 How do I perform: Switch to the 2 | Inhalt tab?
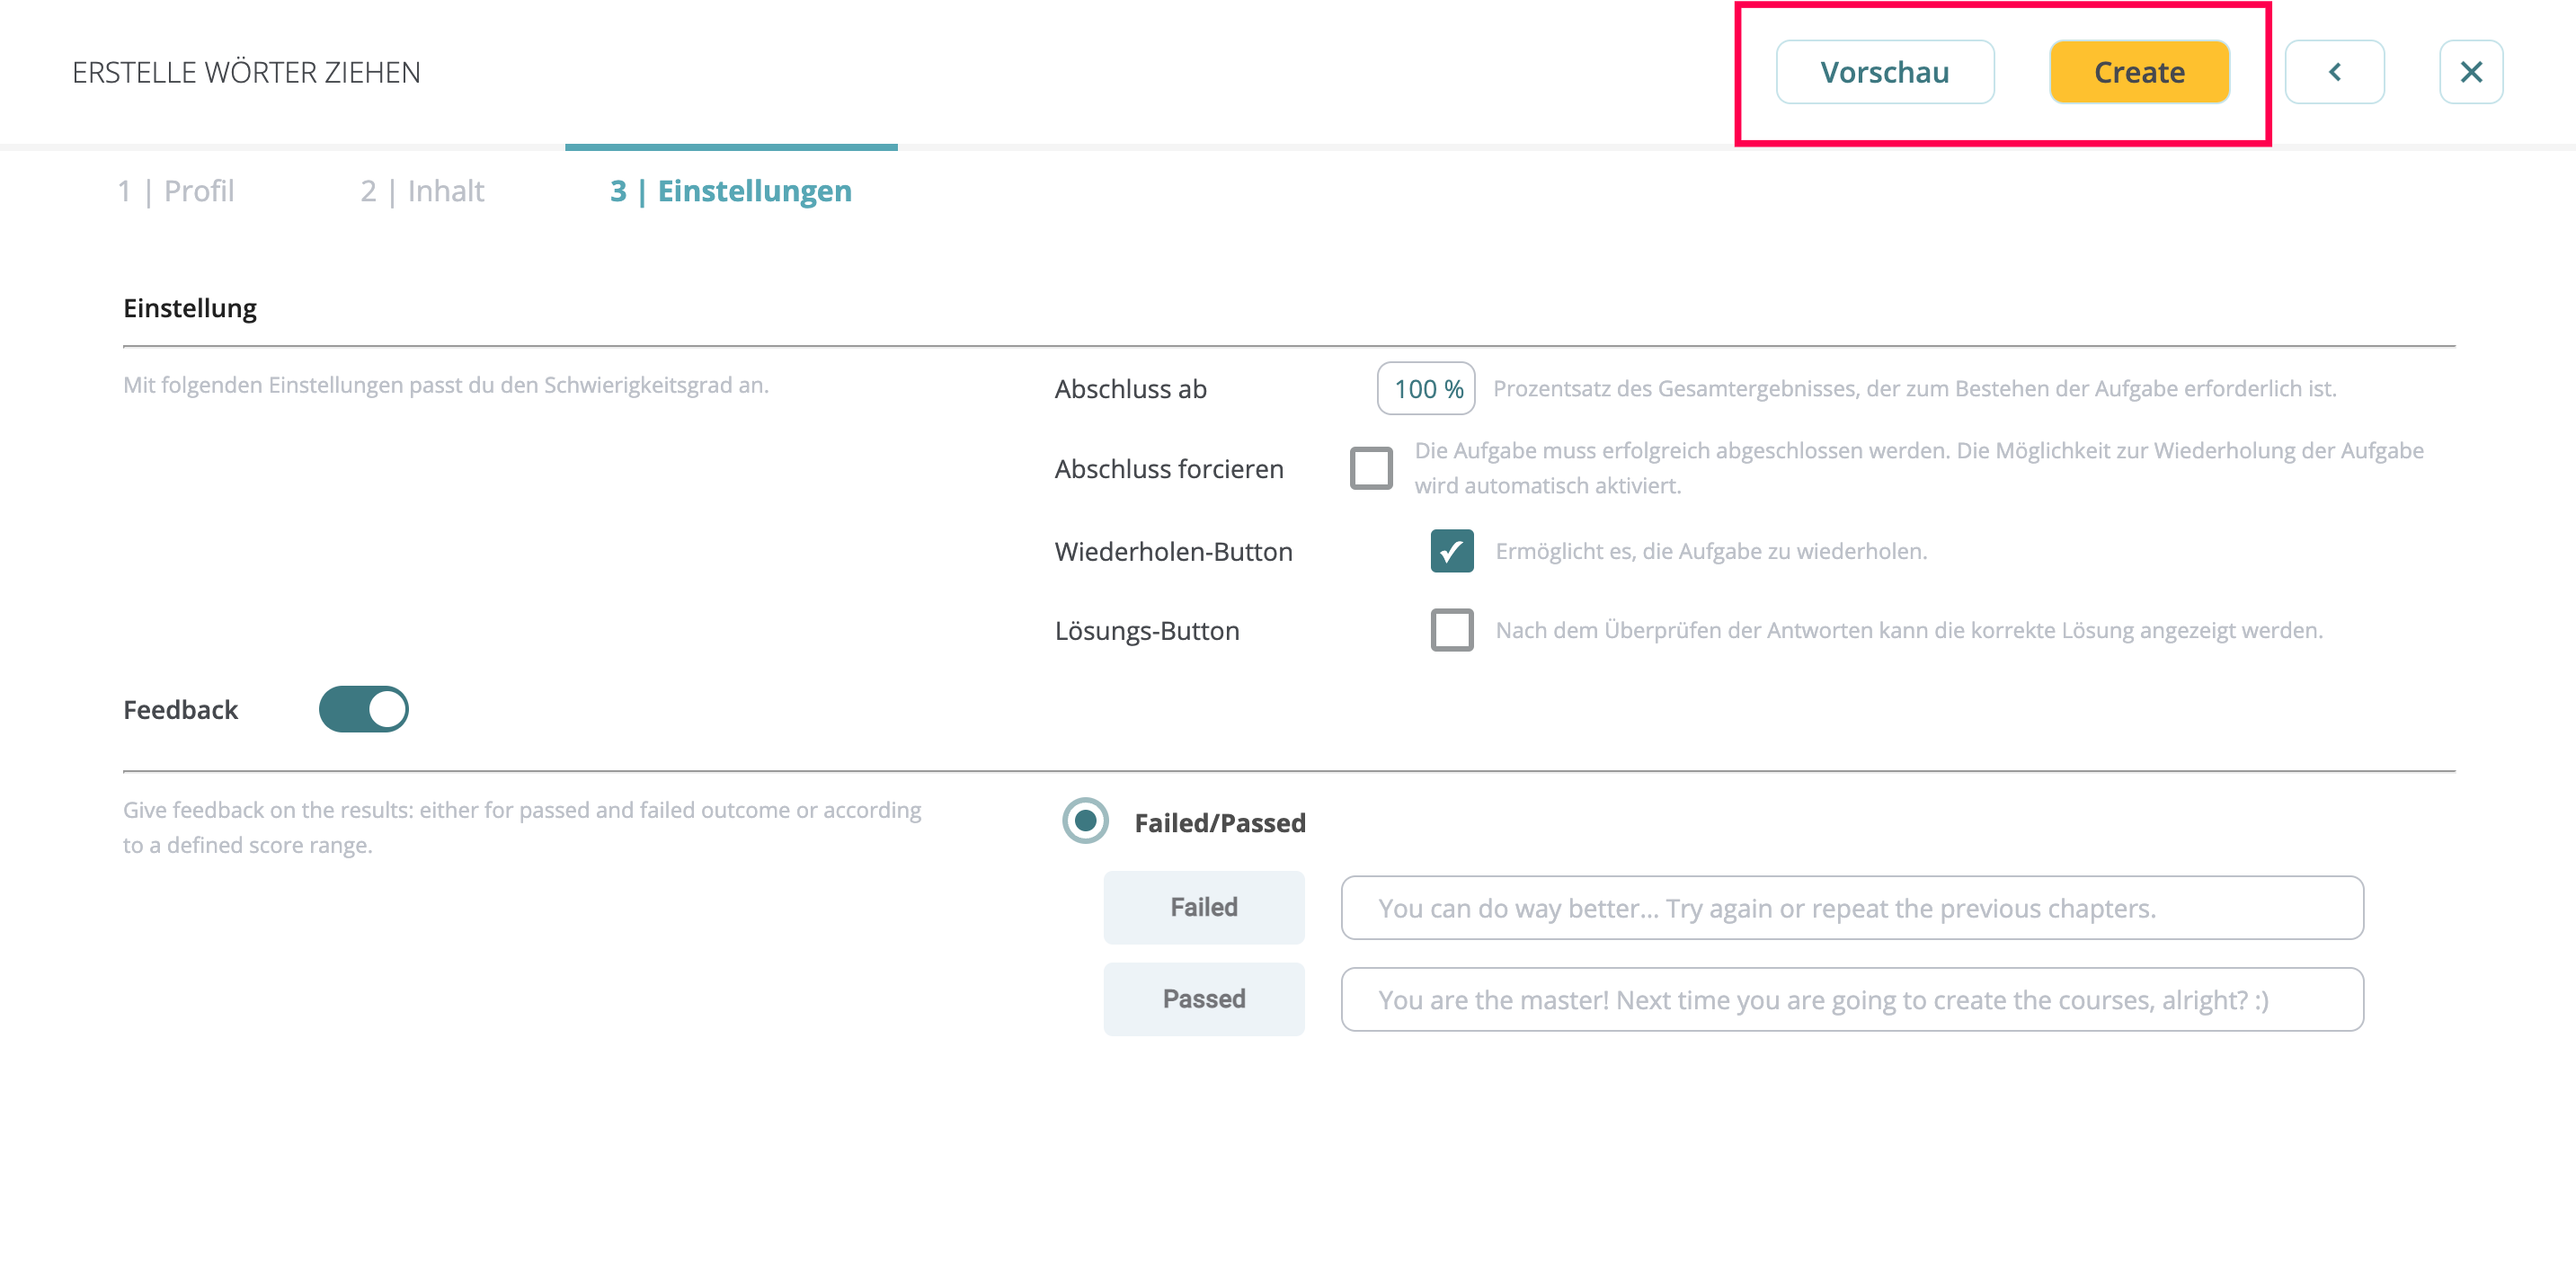(x=422, y=191)
